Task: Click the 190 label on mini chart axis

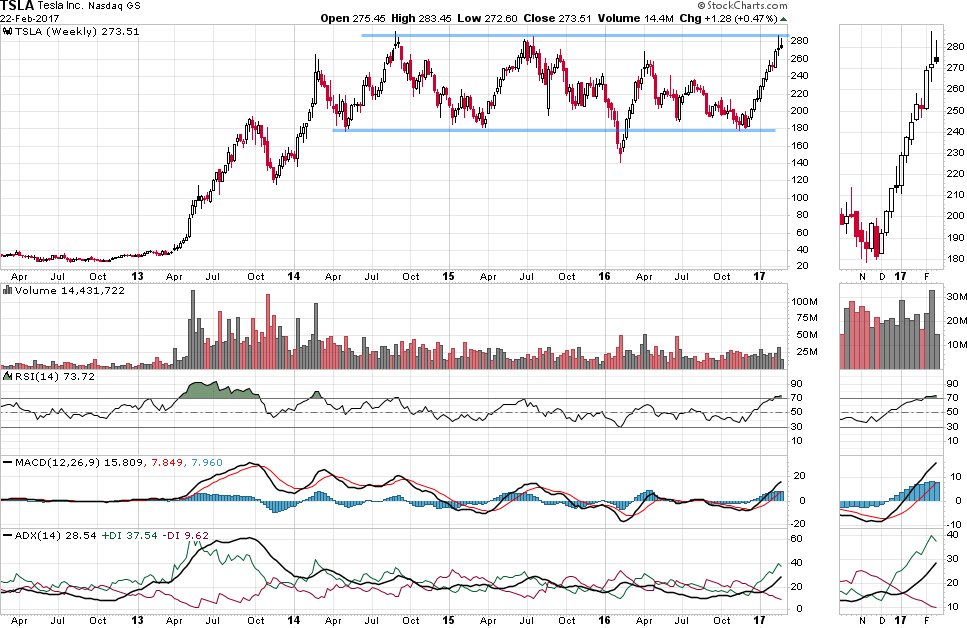Action: click(x=955, y=238)
